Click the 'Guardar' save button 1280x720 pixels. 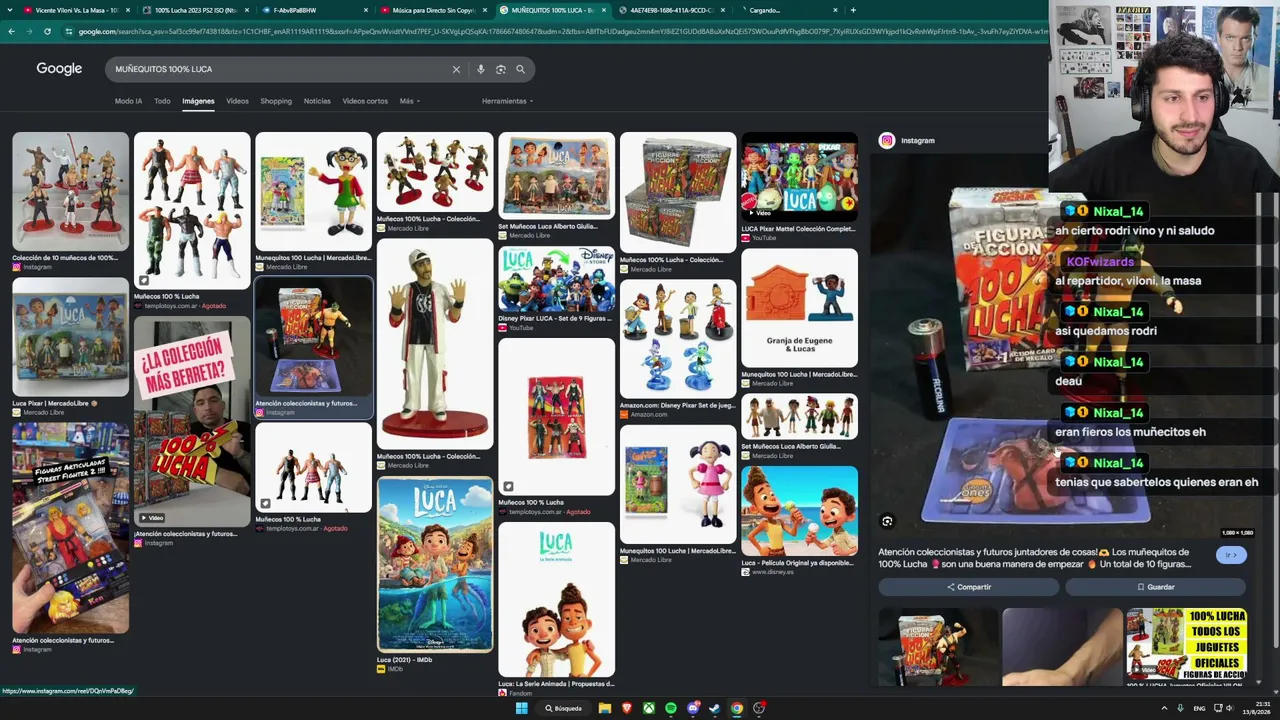click(1155, 587)
